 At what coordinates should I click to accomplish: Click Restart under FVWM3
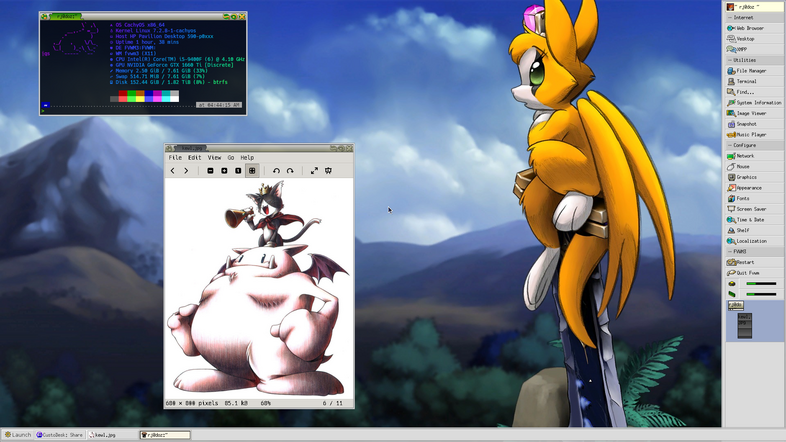[754, 262]
